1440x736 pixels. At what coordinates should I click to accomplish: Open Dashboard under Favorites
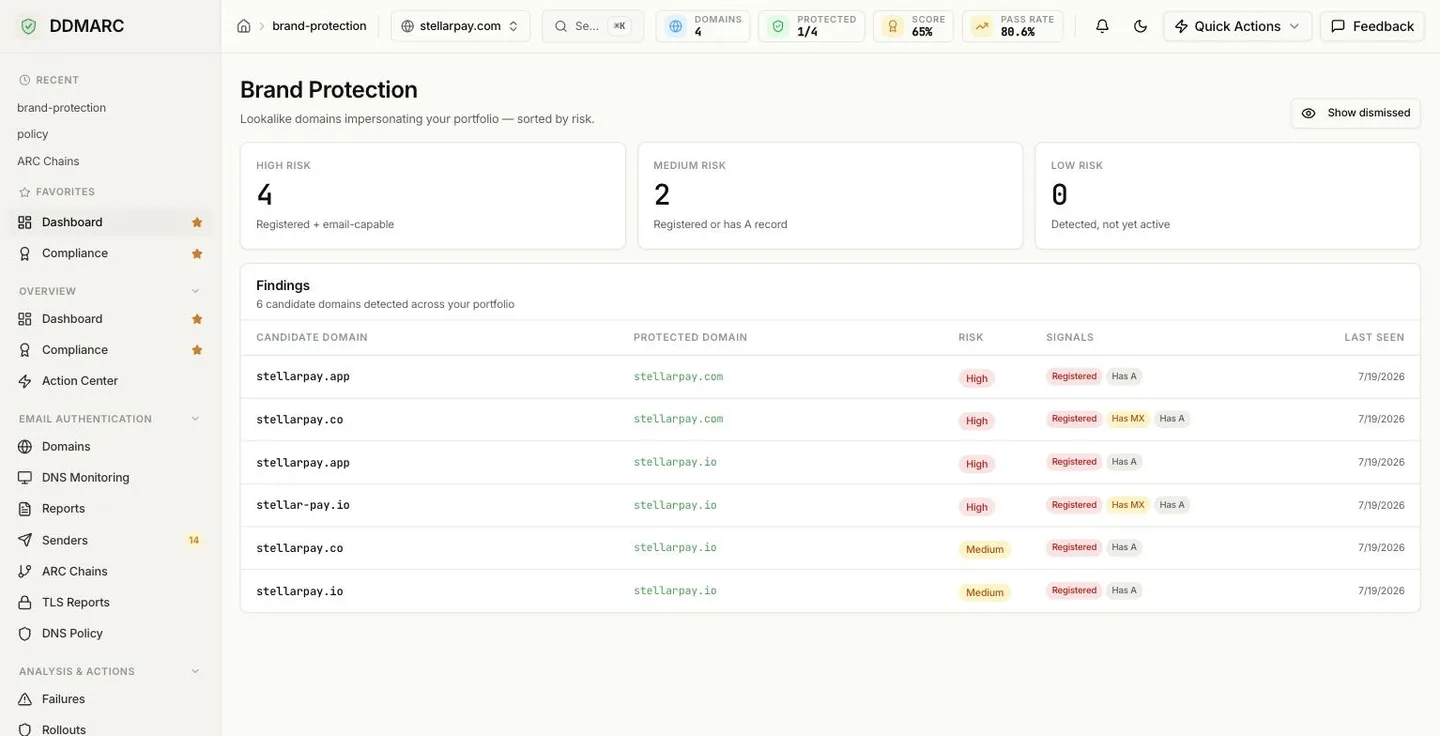110,222
